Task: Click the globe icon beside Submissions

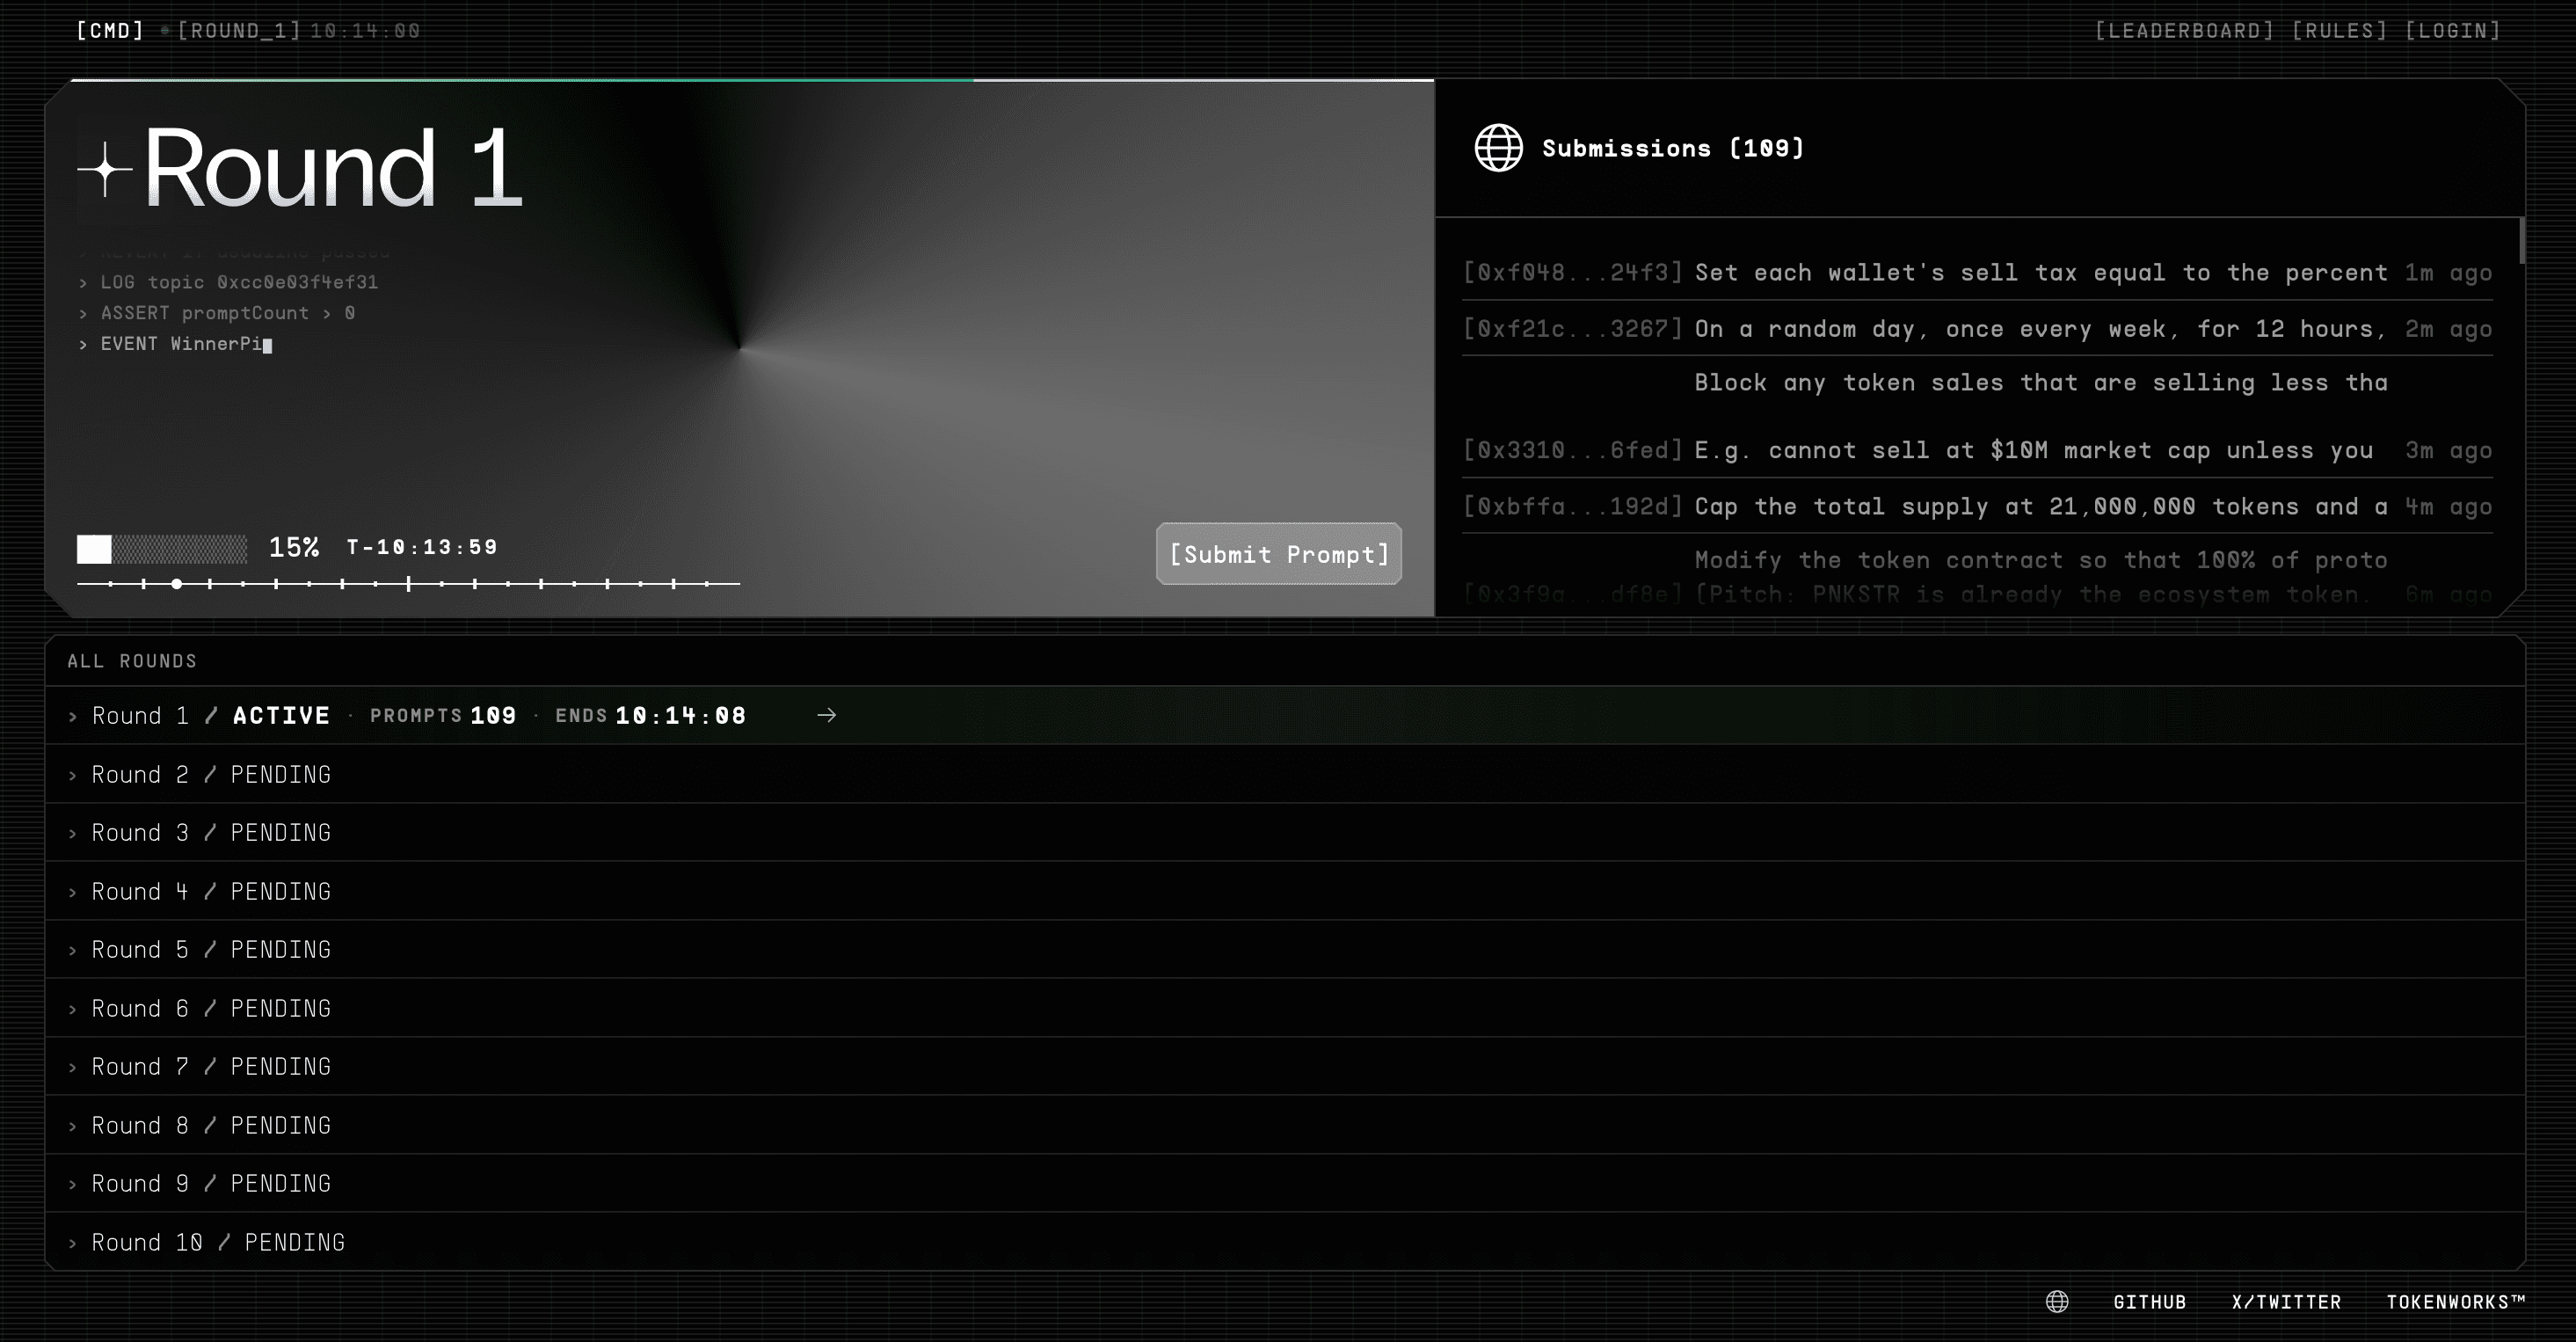Action: [1498, 148]
